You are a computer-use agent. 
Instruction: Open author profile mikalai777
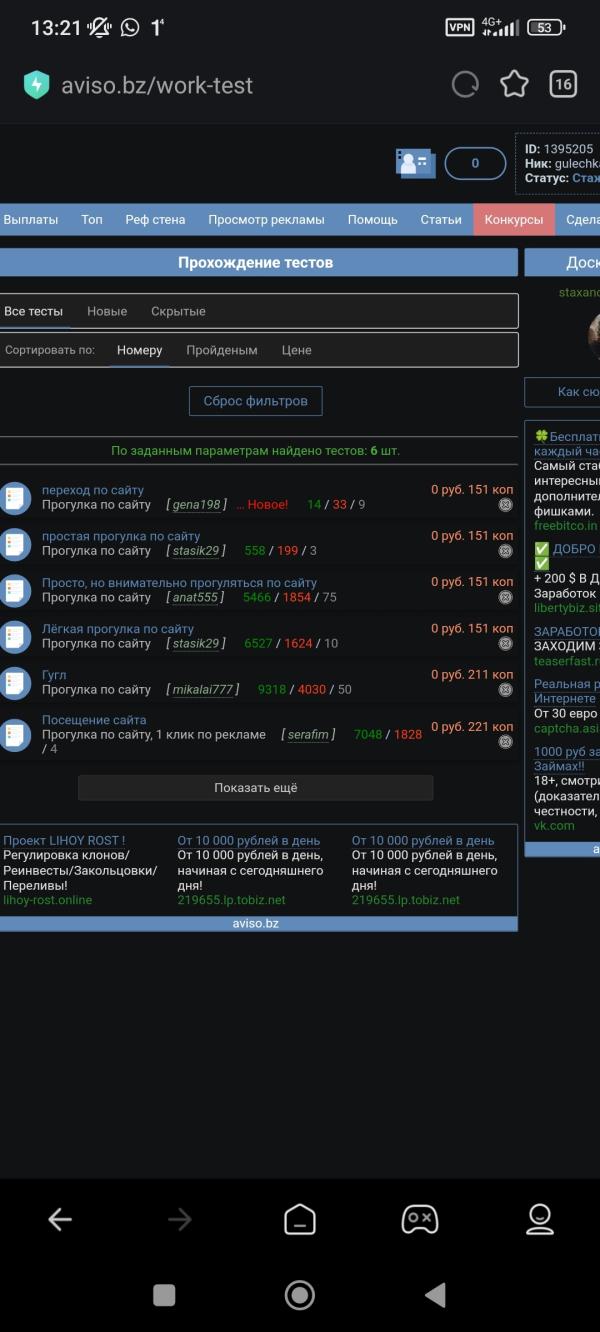tap(203, 690)
